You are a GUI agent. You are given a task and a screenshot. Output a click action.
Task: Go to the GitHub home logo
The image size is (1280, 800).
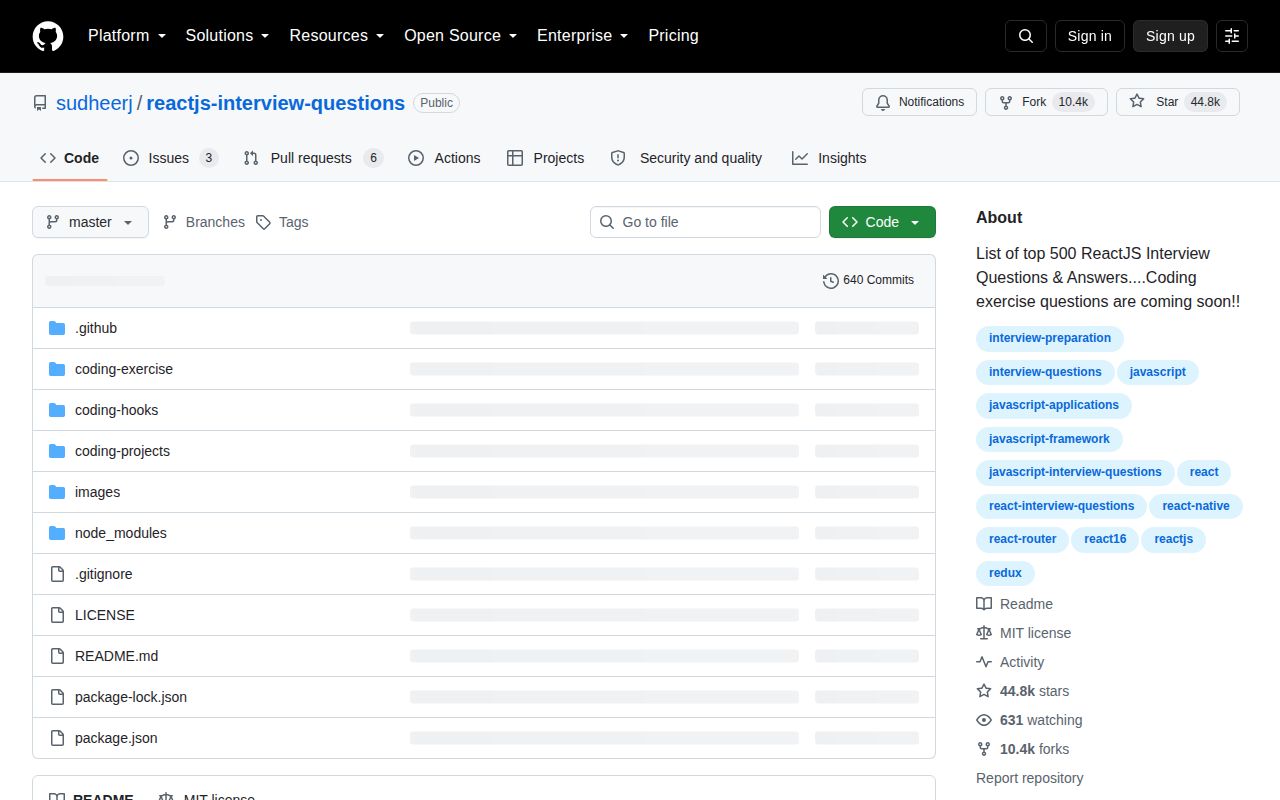[x=48, y=36]
